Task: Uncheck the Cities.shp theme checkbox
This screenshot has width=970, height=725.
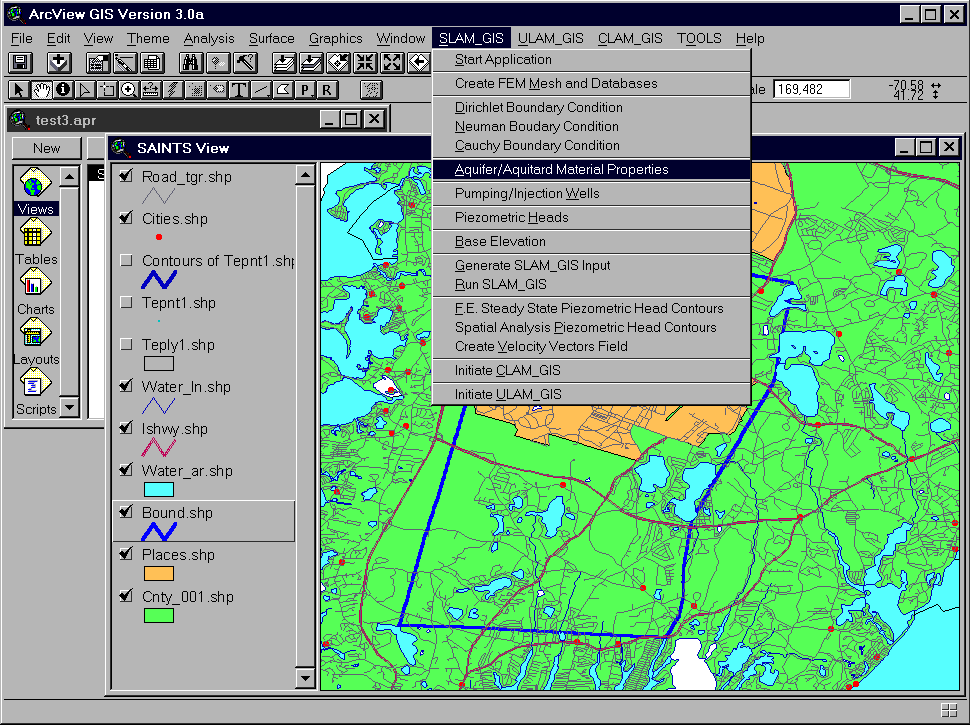Action: click(126, 218)
